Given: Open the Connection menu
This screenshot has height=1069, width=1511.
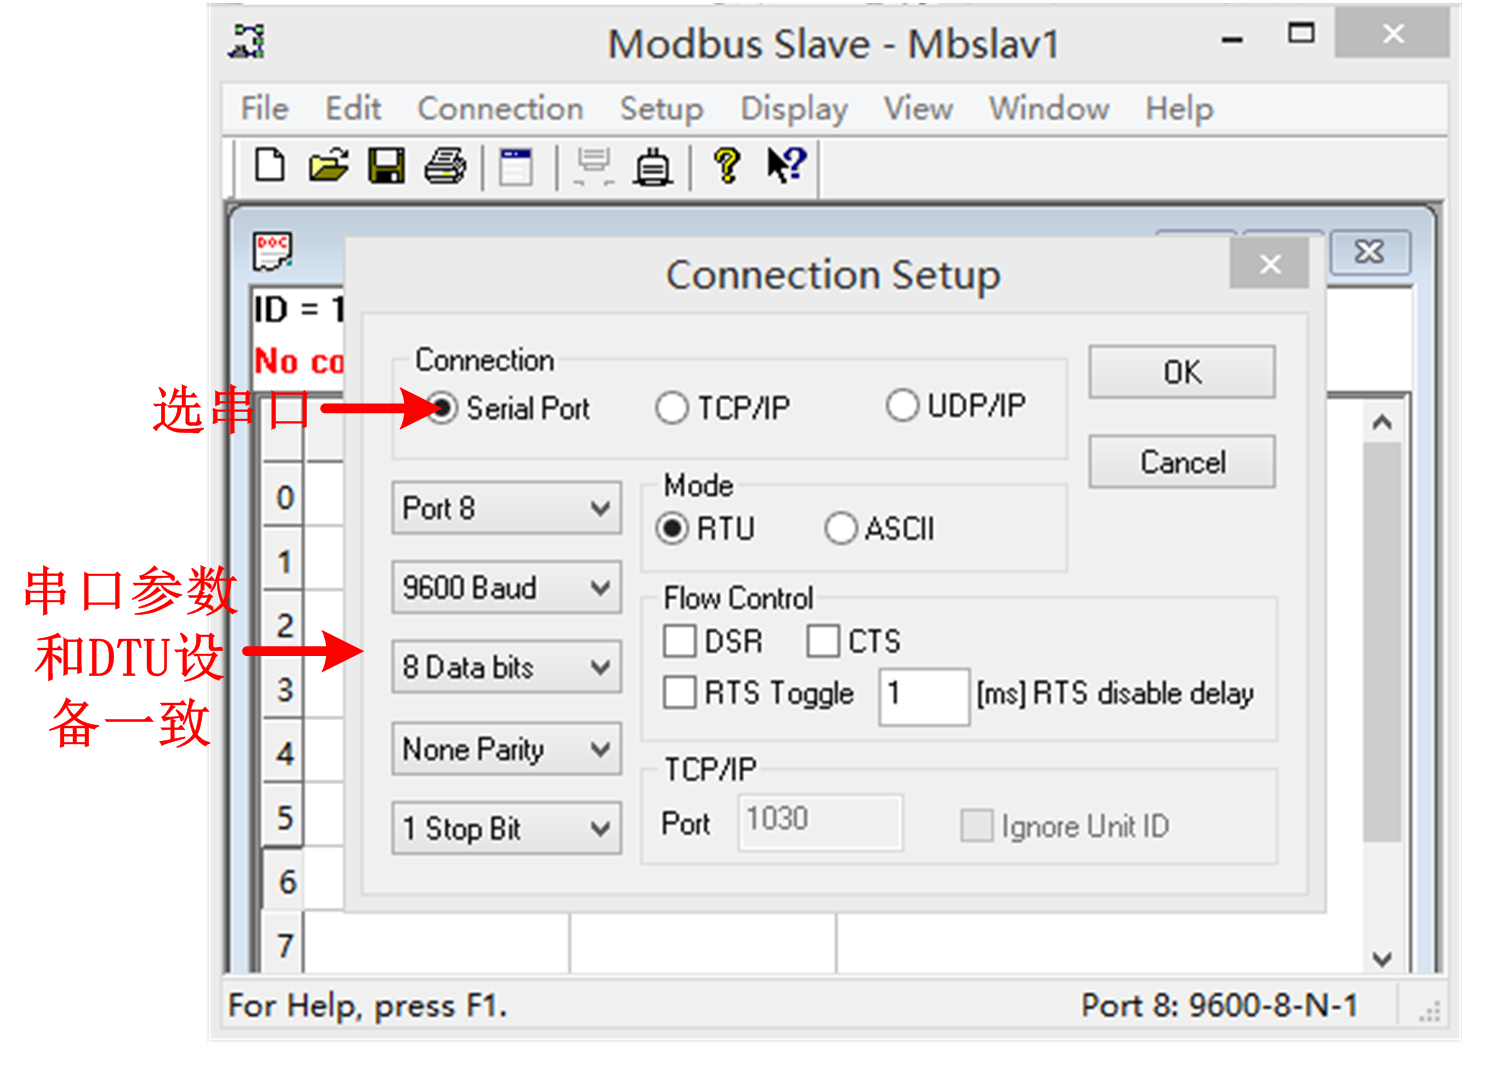Looking at the screenshot, I should coord(500,108).
